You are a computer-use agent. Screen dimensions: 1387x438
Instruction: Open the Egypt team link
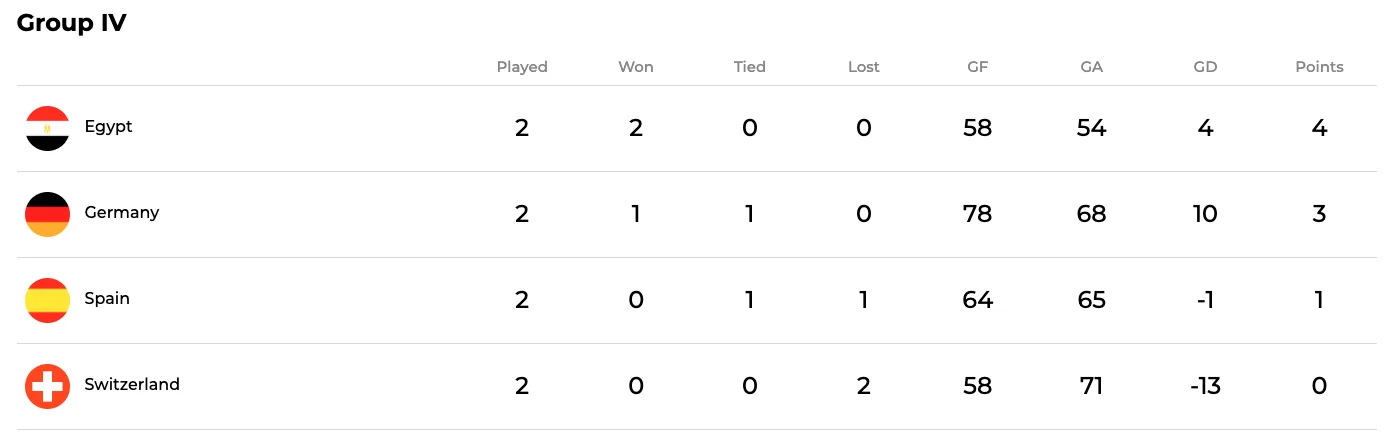(x=108, y=127)
